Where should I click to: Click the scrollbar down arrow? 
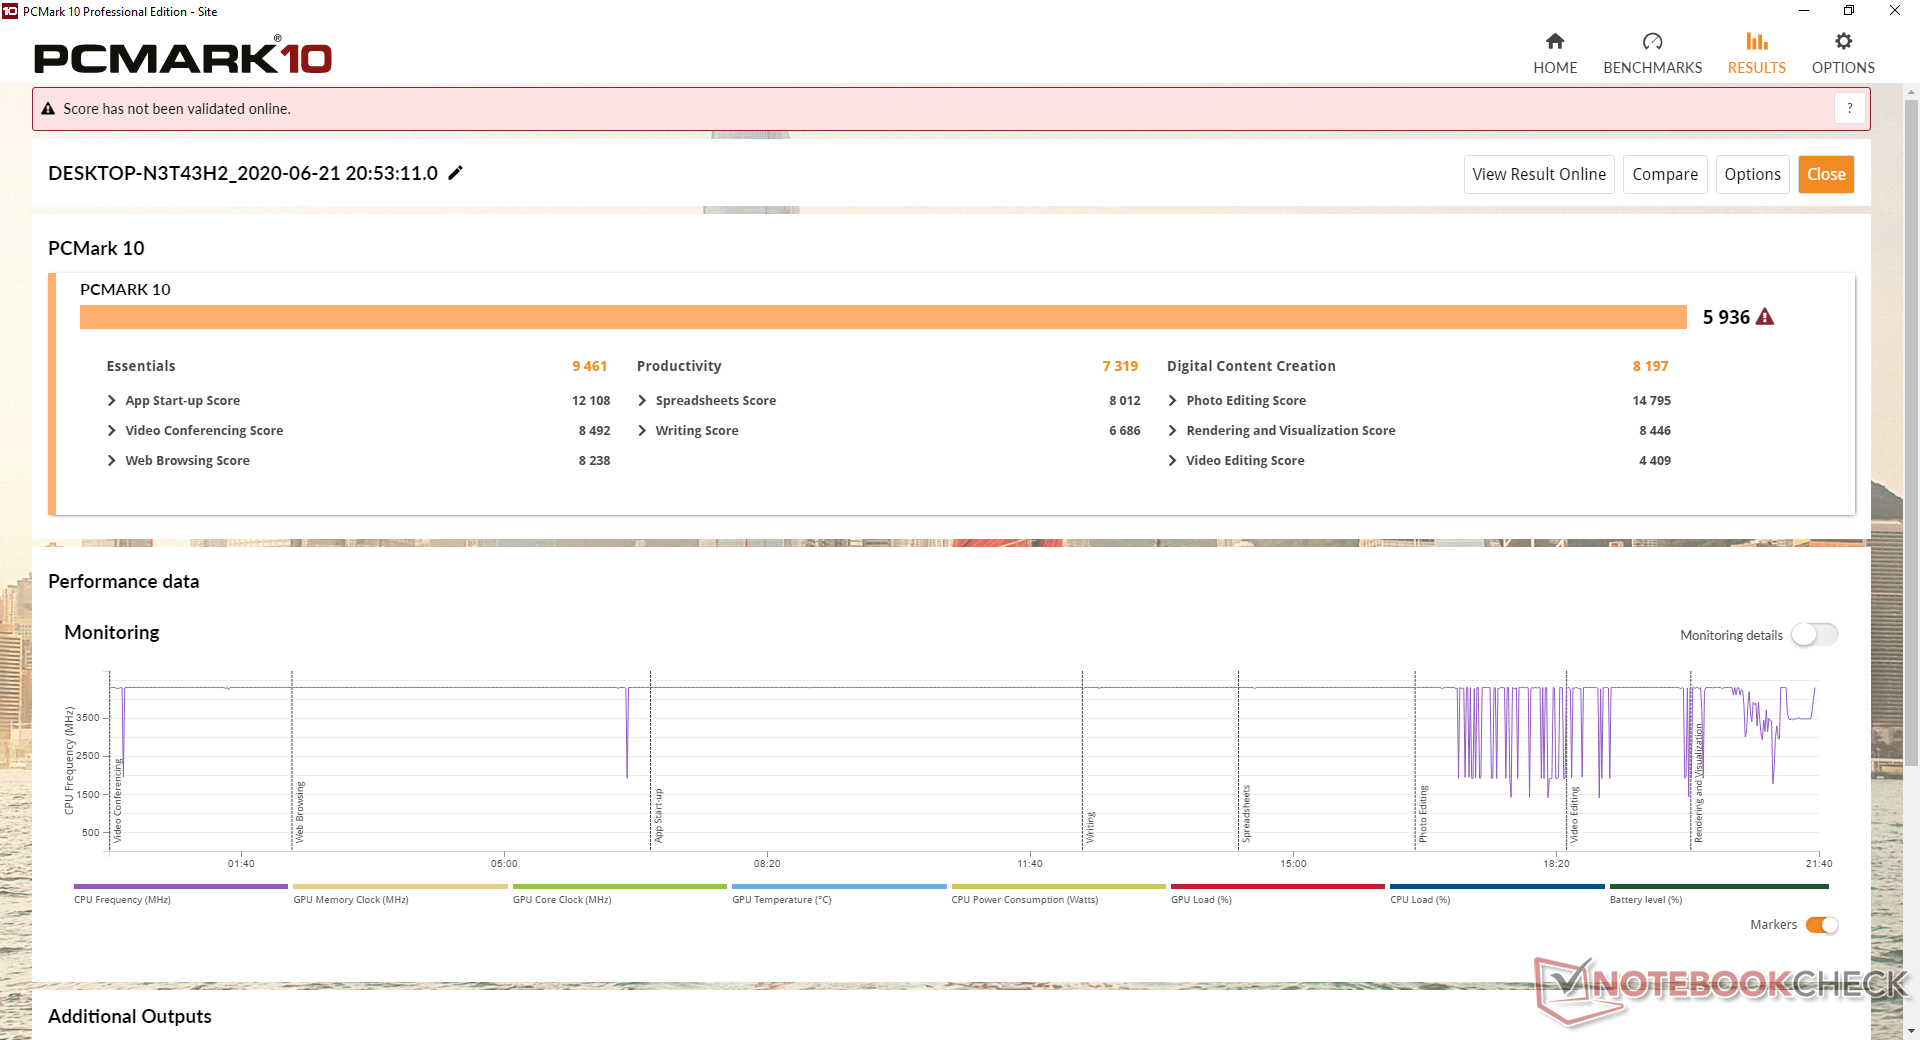click(1911, 1031)
